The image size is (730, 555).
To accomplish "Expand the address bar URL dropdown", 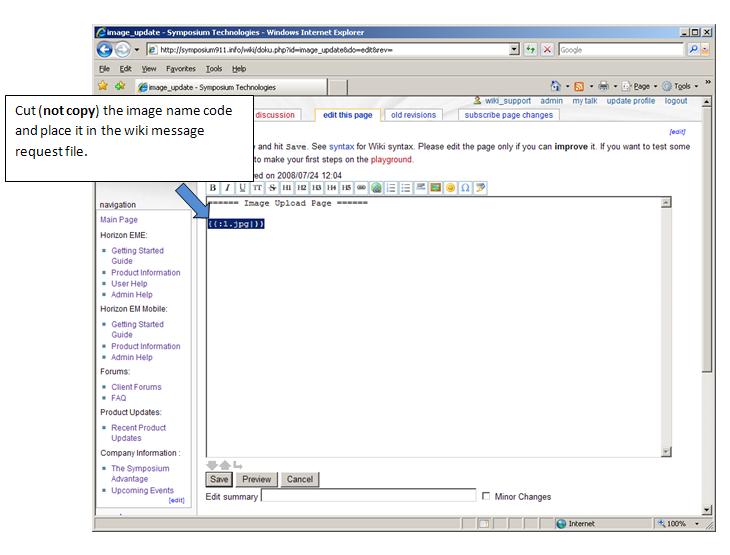I will coord(514,49).
